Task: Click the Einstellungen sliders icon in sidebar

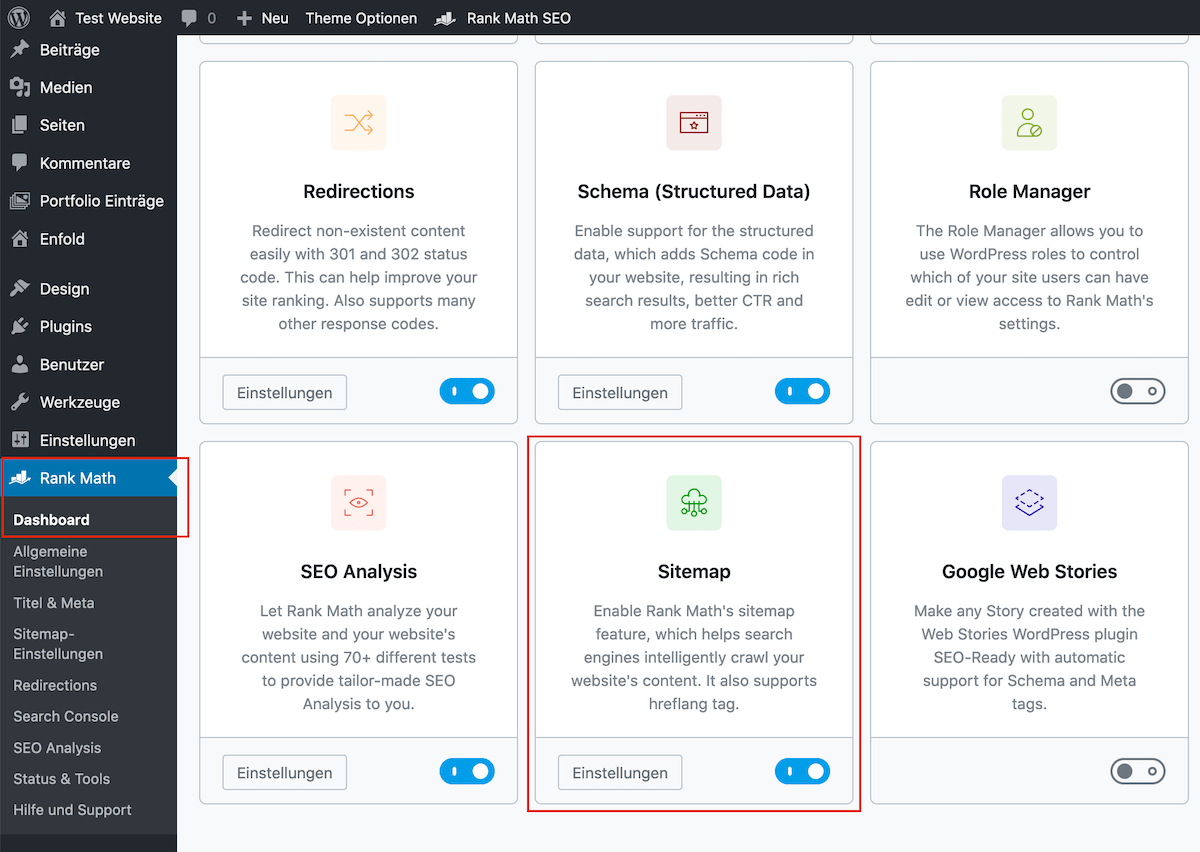Action: point(20,440)
